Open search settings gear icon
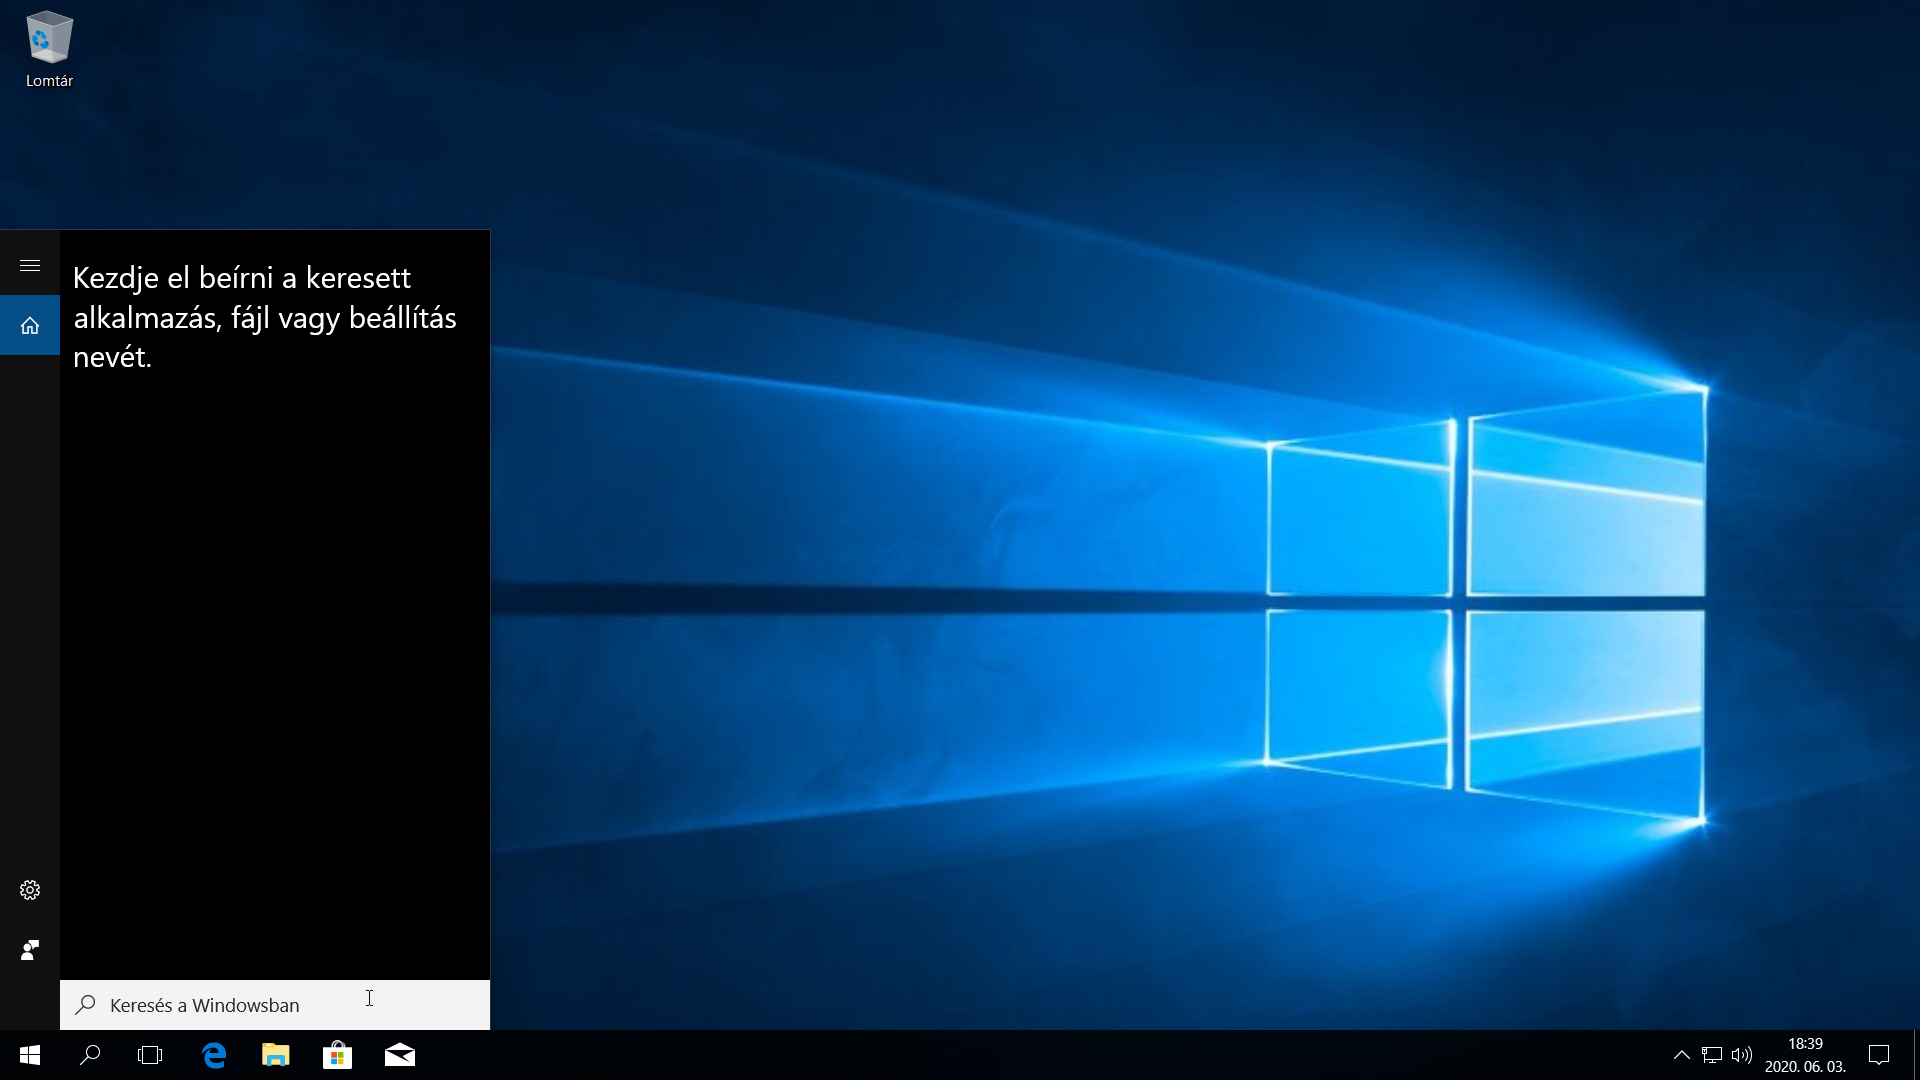The width and height of the screenshot is (1920, 1080). point(30,890)
